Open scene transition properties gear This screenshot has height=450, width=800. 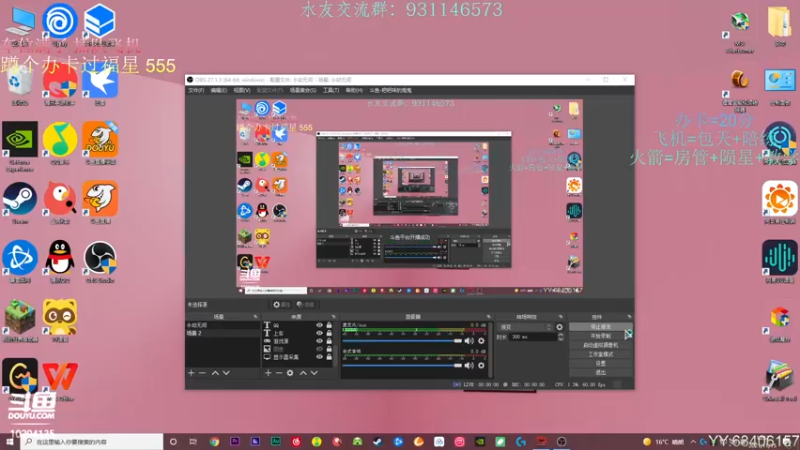[x=560, y=327]
